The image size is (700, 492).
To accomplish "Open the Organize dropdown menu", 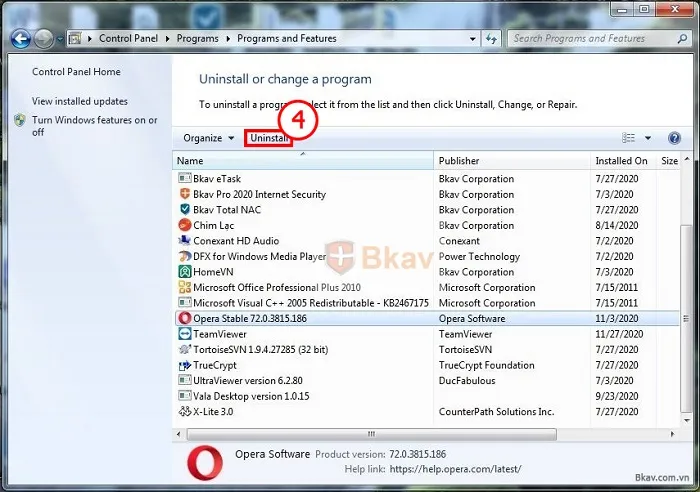I will coord(208,138).
